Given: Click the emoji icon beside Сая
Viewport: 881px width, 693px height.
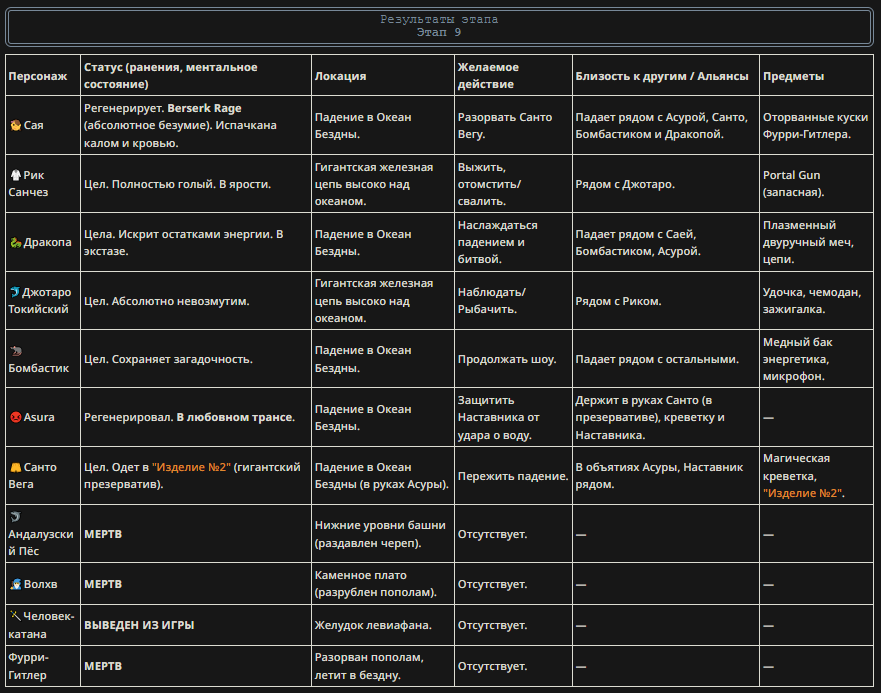Looking at the screenshot, I should coord(16,125).
